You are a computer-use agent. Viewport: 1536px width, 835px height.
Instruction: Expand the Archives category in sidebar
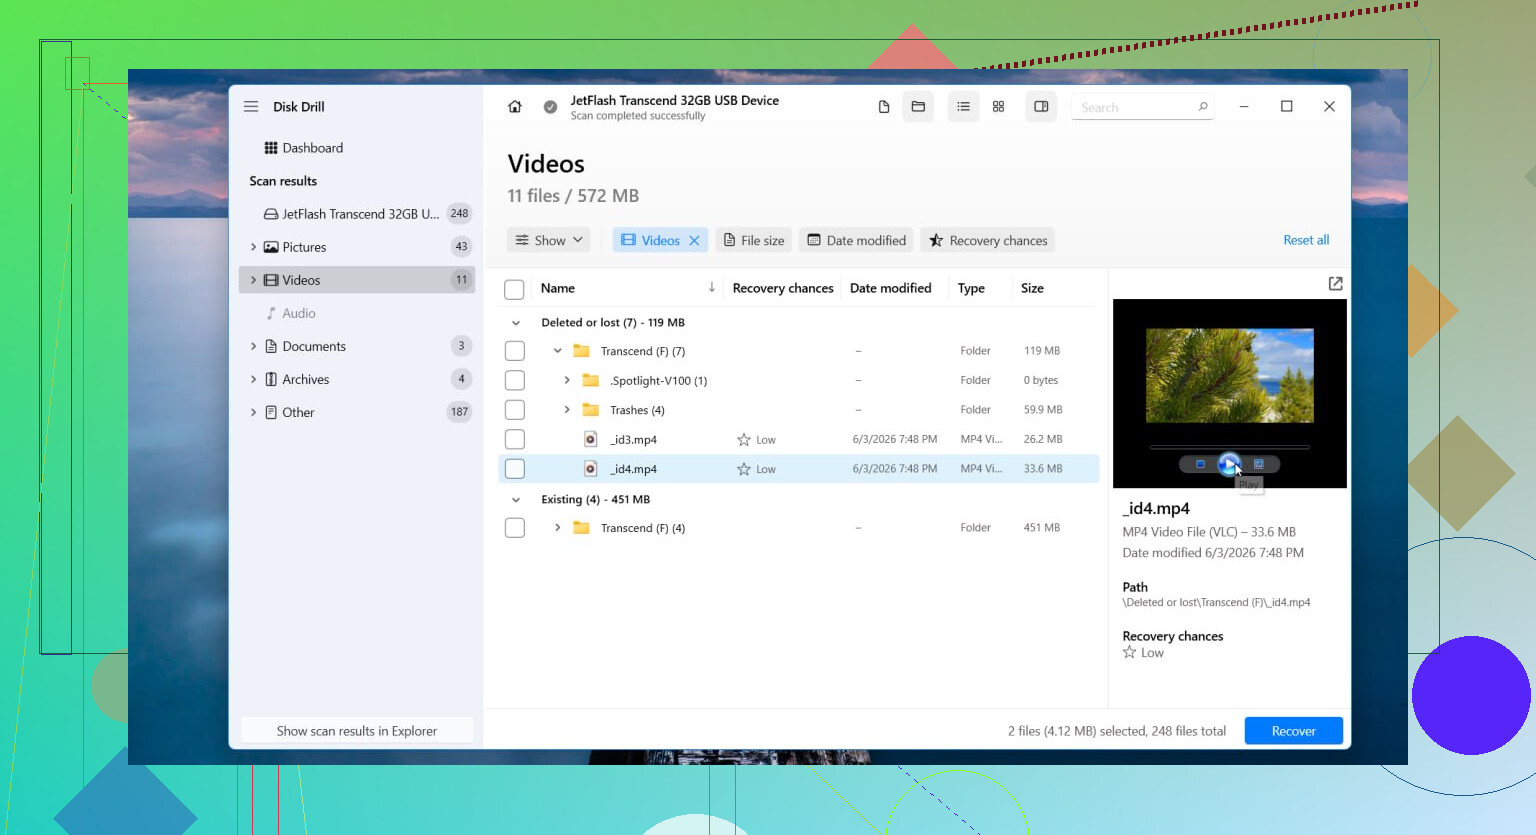253,379
